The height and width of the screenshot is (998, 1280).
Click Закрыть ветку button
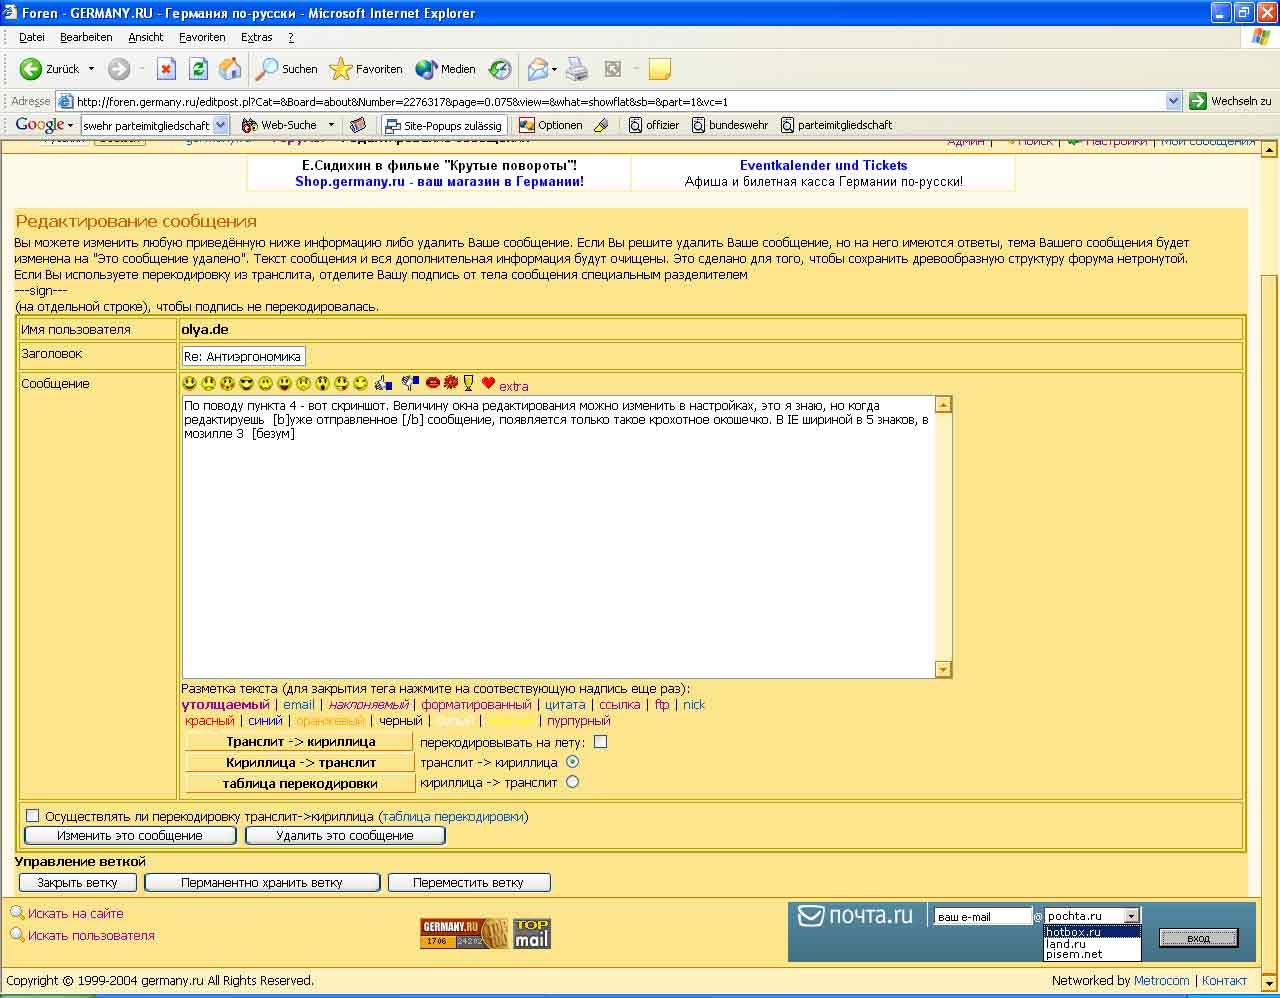(77, 883)
